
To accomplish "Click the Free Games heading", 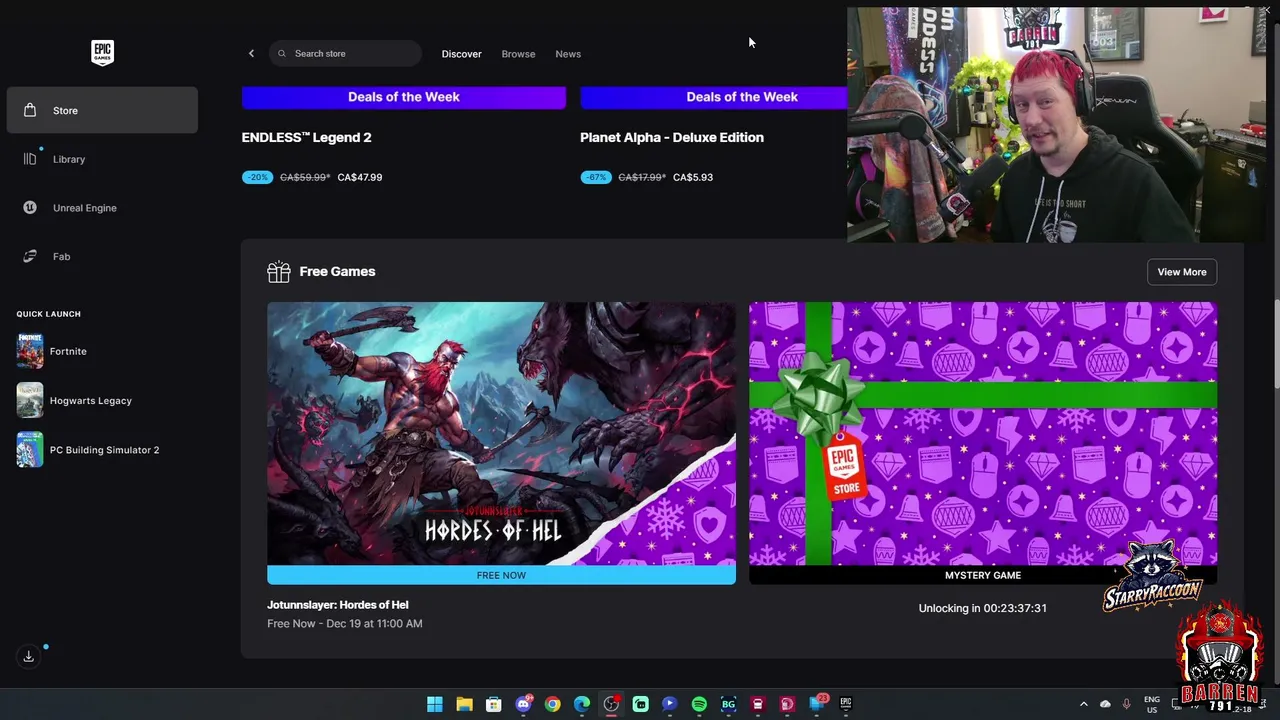I will (337, 271).
